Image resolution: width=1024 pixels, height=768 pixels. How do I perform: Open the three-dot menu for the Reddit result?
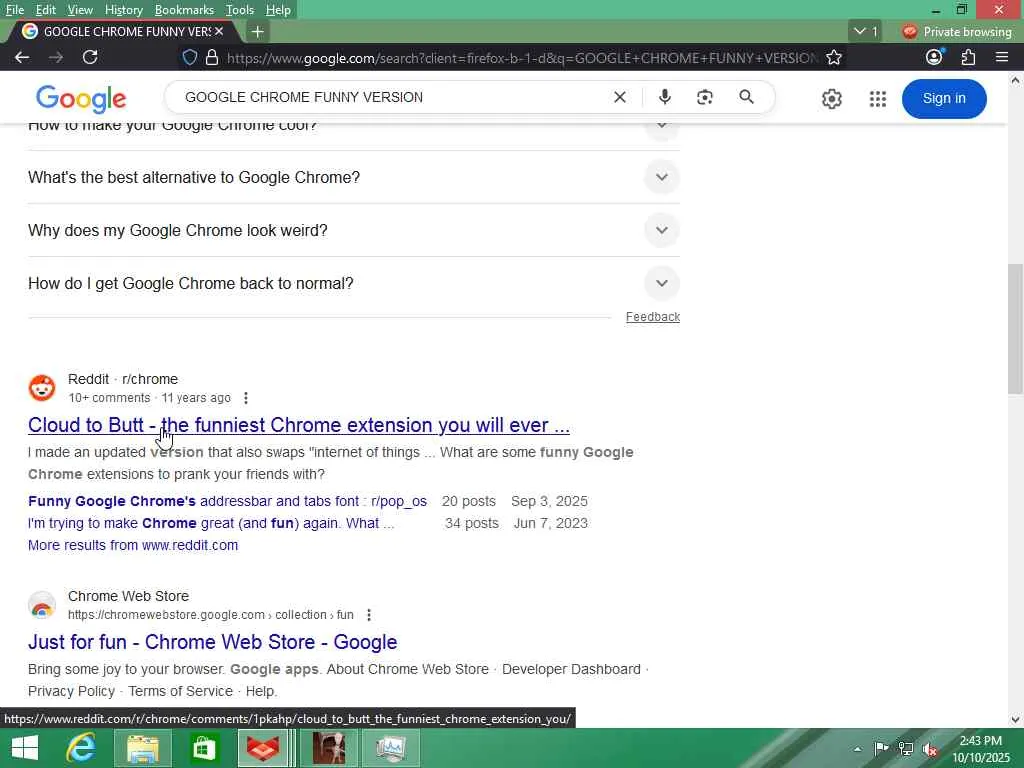tap(246, 398)
